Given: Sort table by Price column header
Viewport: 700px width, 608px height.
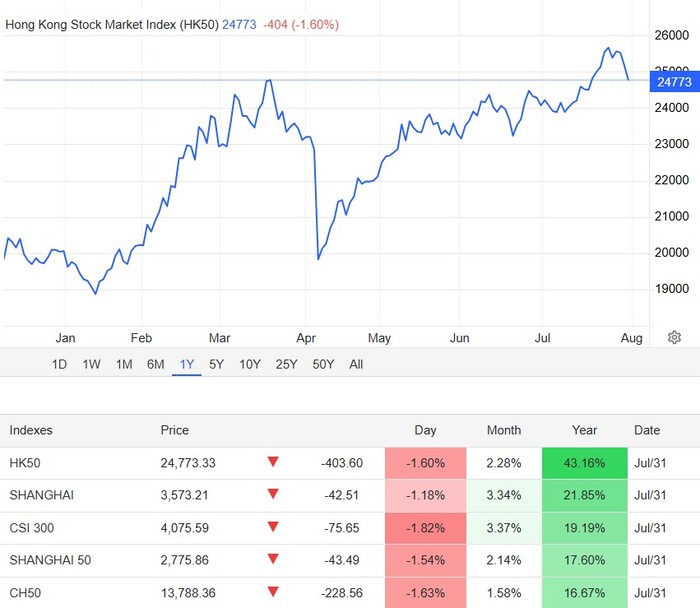Looking at the screenshot, I should pyautogui.click(x=174, y=431).
